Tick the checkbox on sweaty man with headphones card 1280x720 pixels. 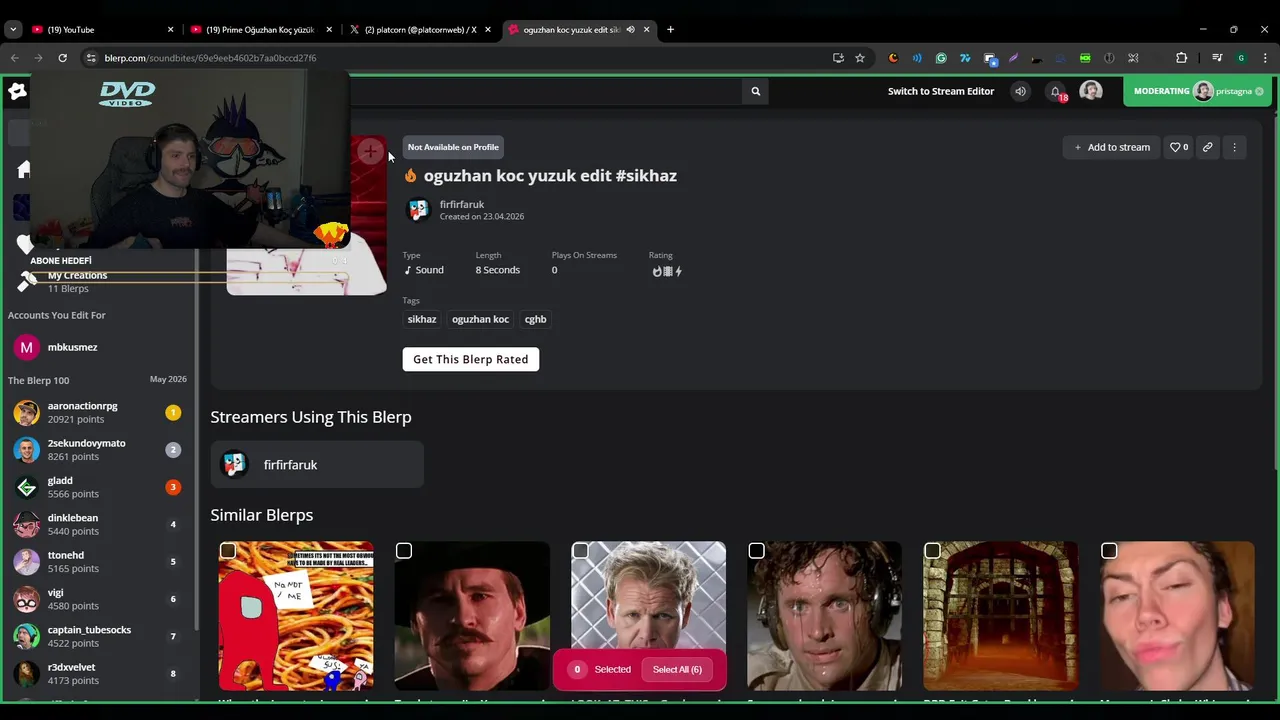coord(756,551)
